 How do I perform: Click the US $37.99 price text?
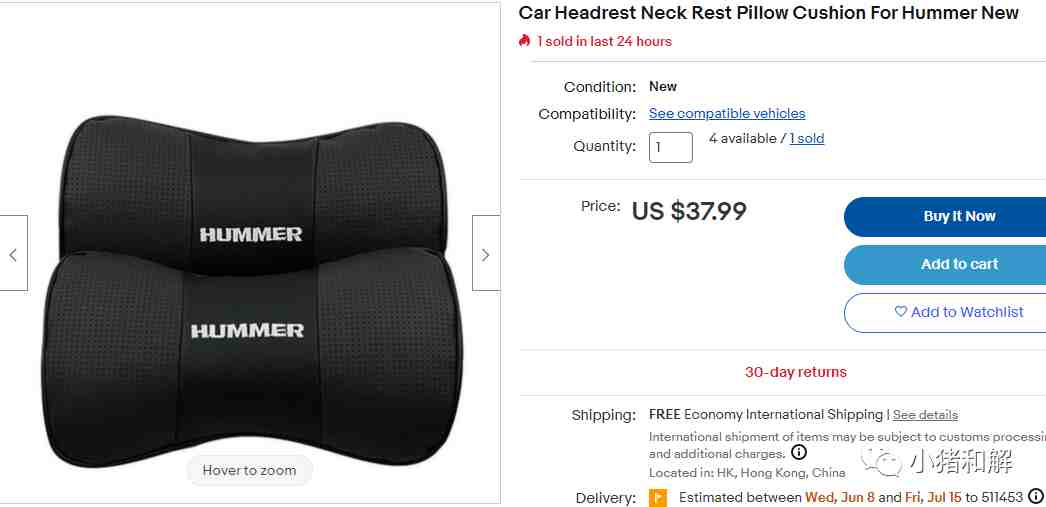click(x=689, y=211)
